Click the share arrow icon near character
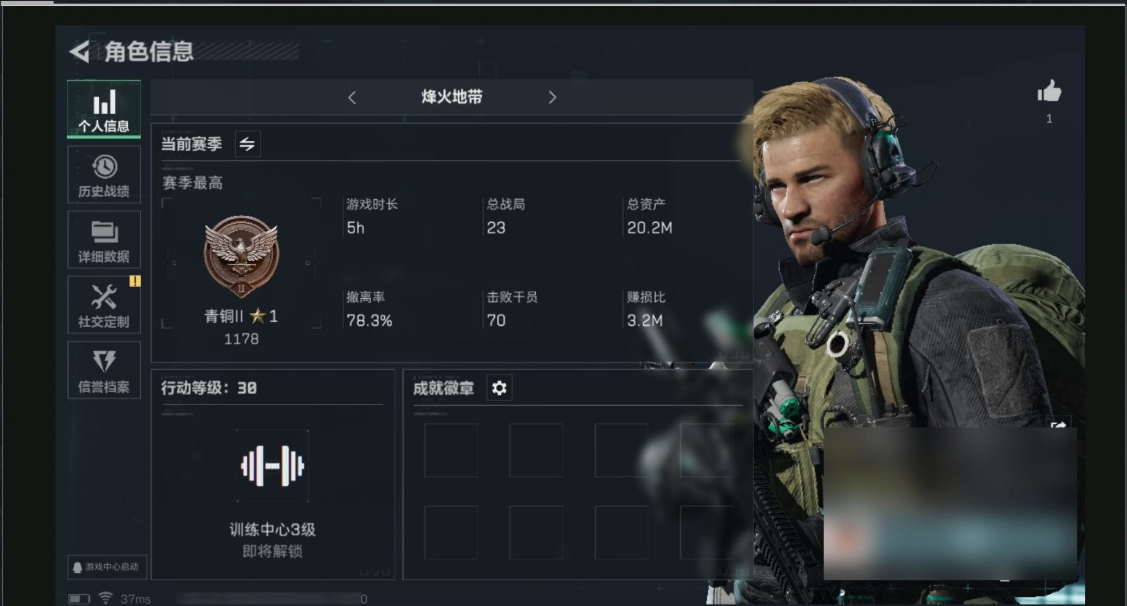This screenshot has width=1127, height=606. coord(1059,424)
